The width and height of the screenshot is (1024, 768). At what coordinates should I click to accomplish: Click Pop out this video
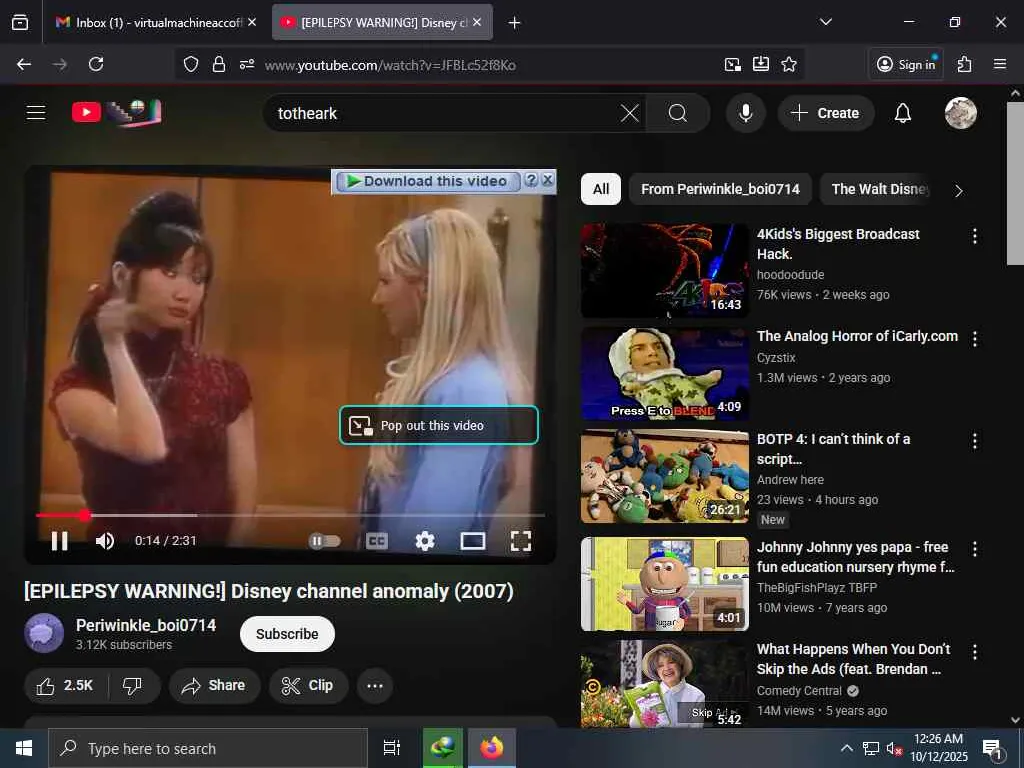click(x=438, y=425)
